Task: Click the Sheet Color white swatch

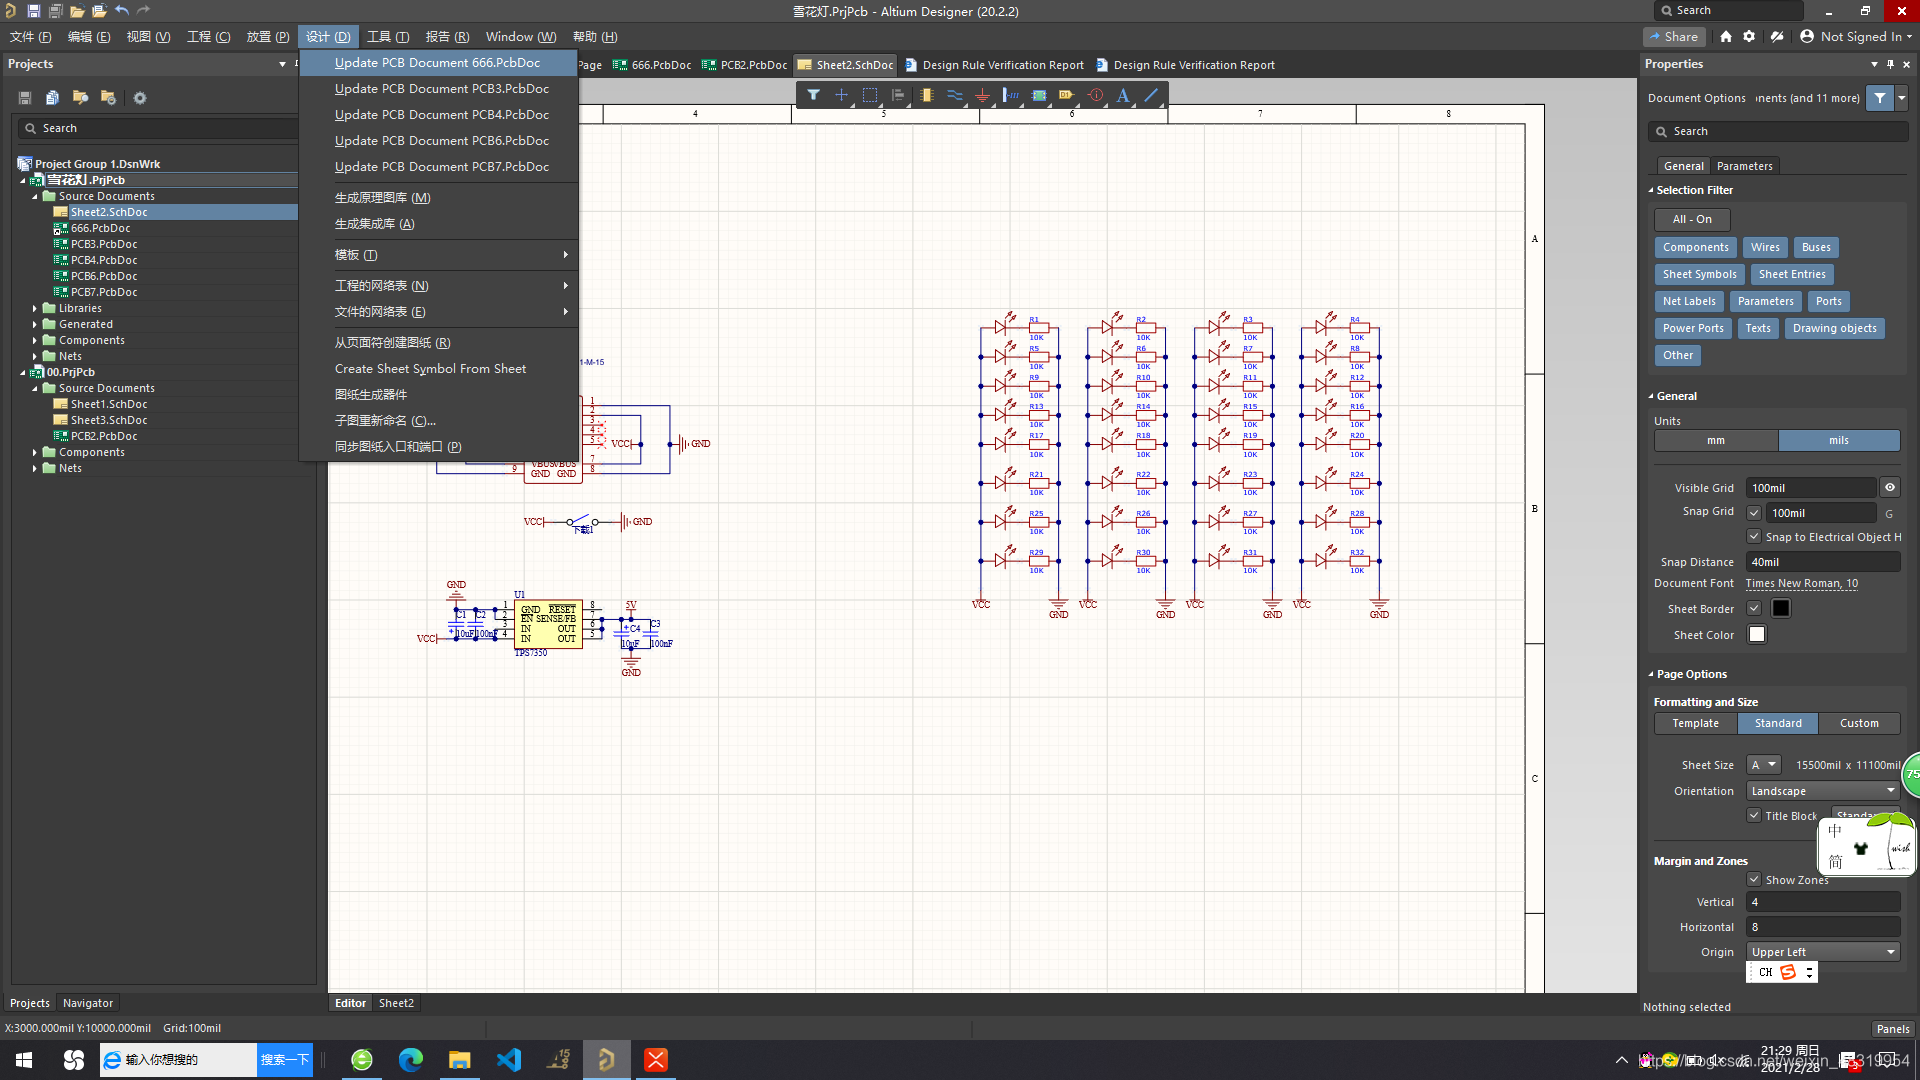Action: 1757,634
